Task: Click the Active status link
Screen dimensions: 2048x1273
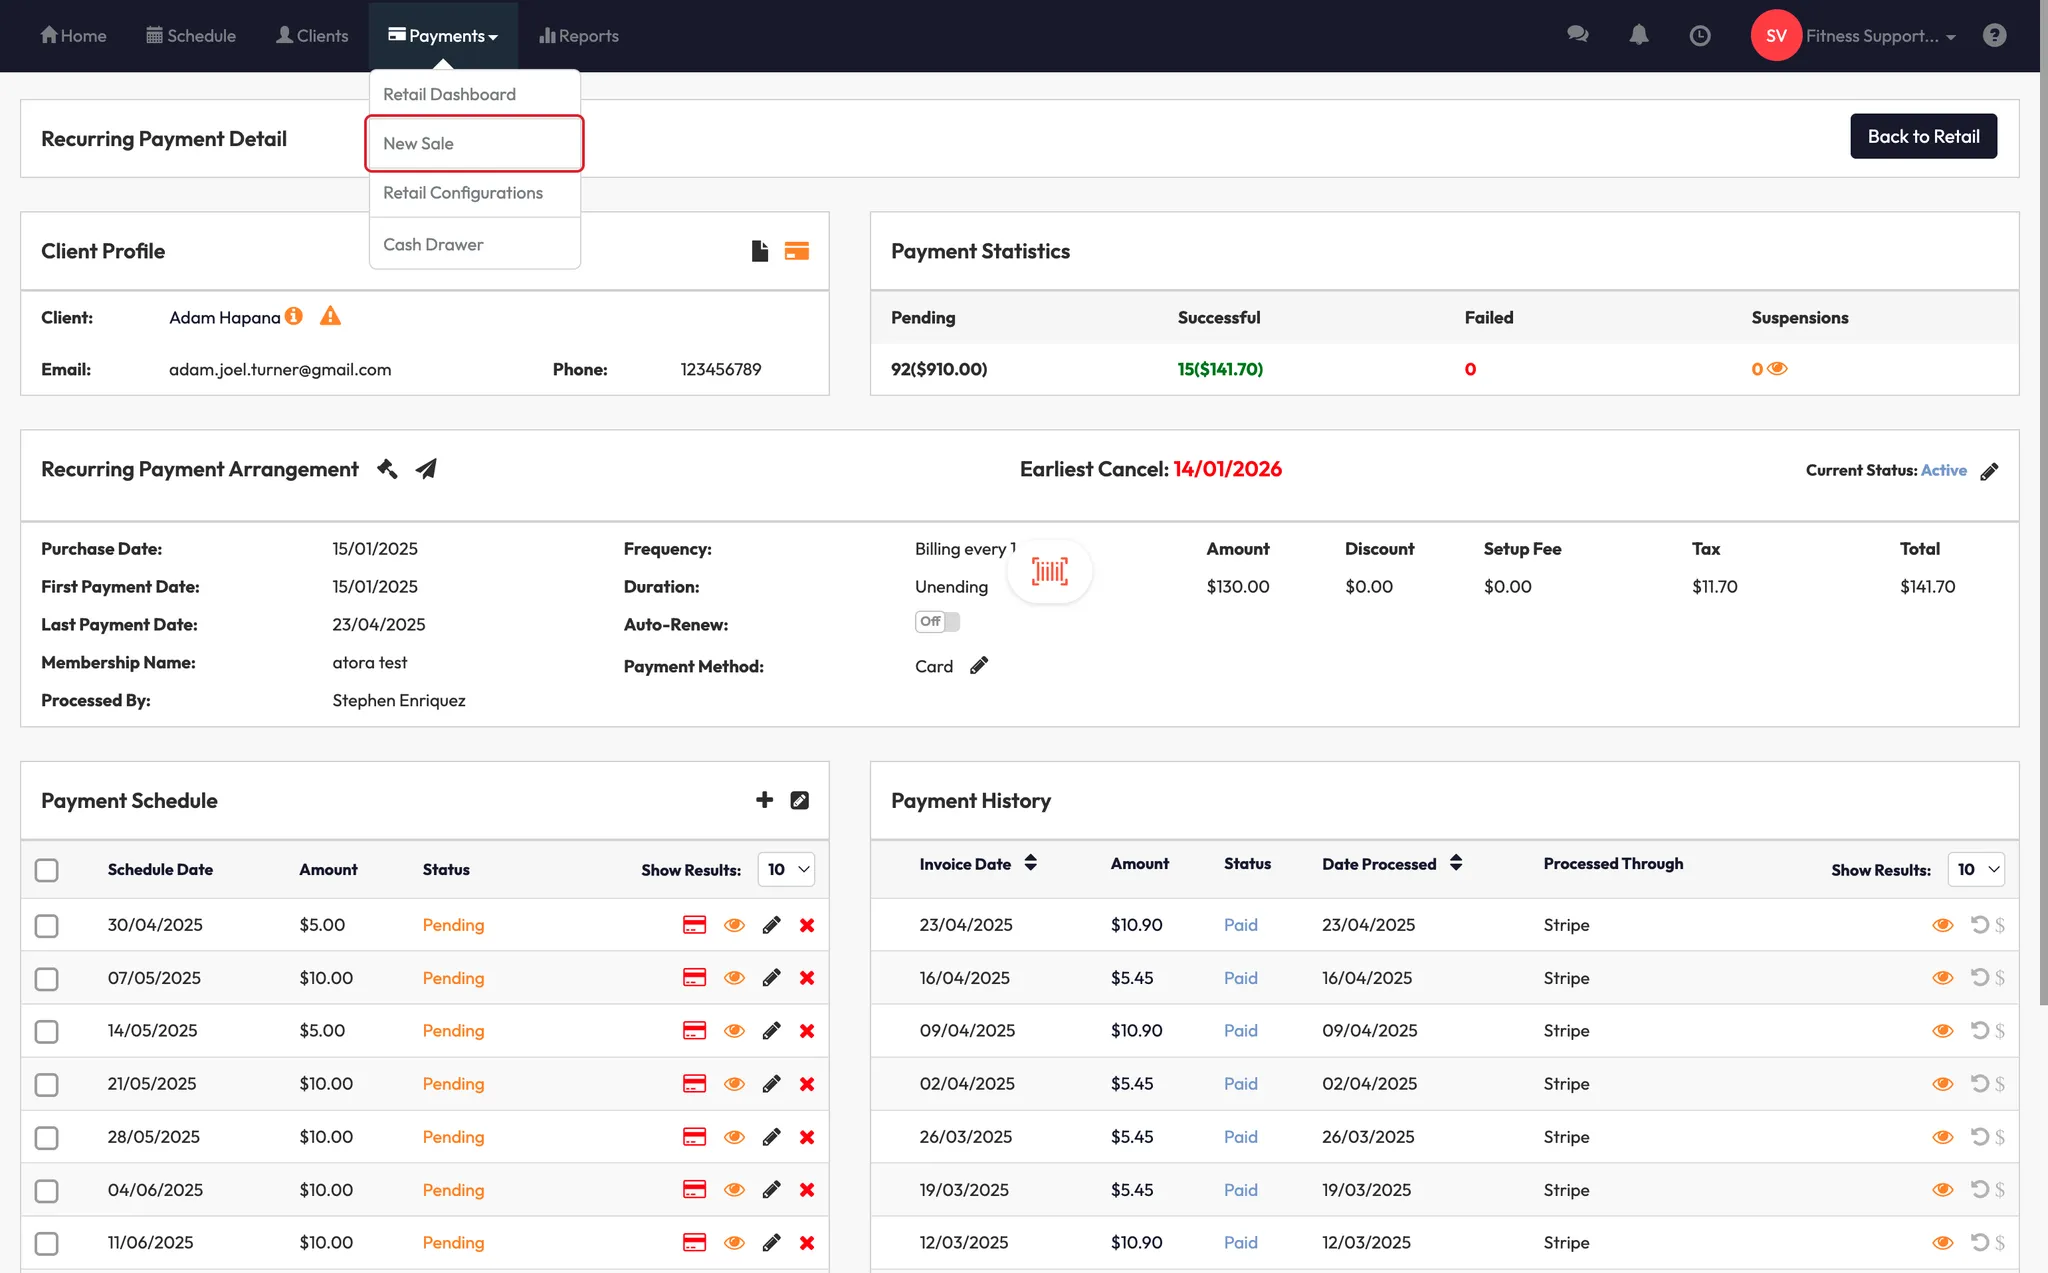Action: point(1943,470)
